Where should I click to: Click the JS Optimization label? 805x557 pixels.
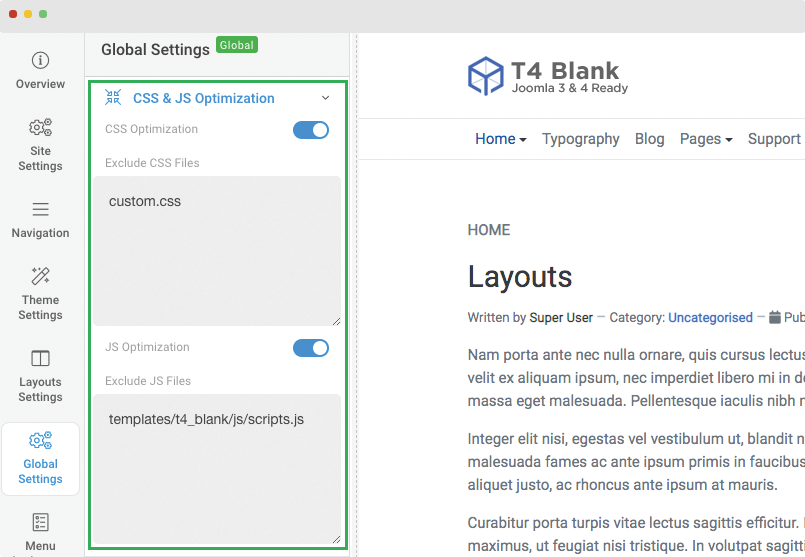(147, 348)
